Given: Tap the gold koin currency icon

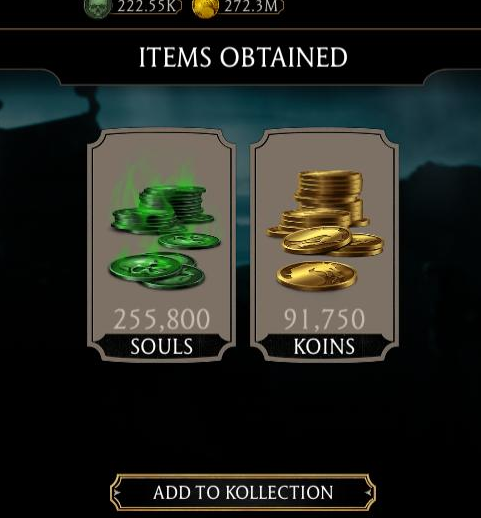Looking at the screenshot, I should 205,8.
